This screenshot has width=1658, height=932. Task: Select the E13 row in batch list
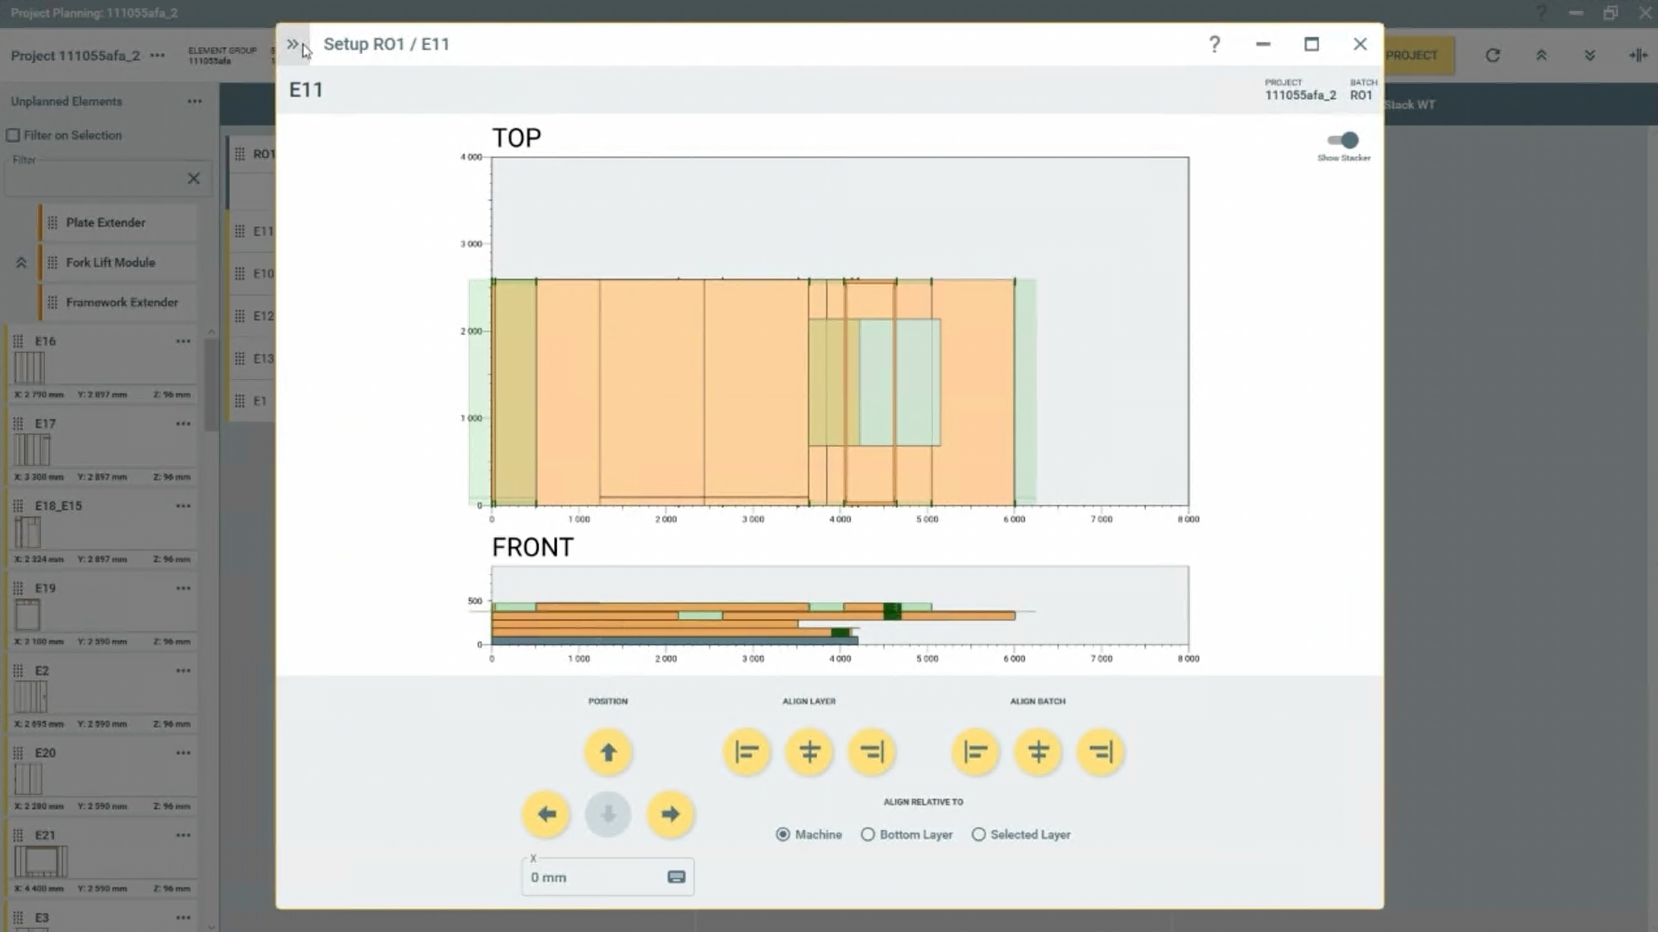click(252, 358)
